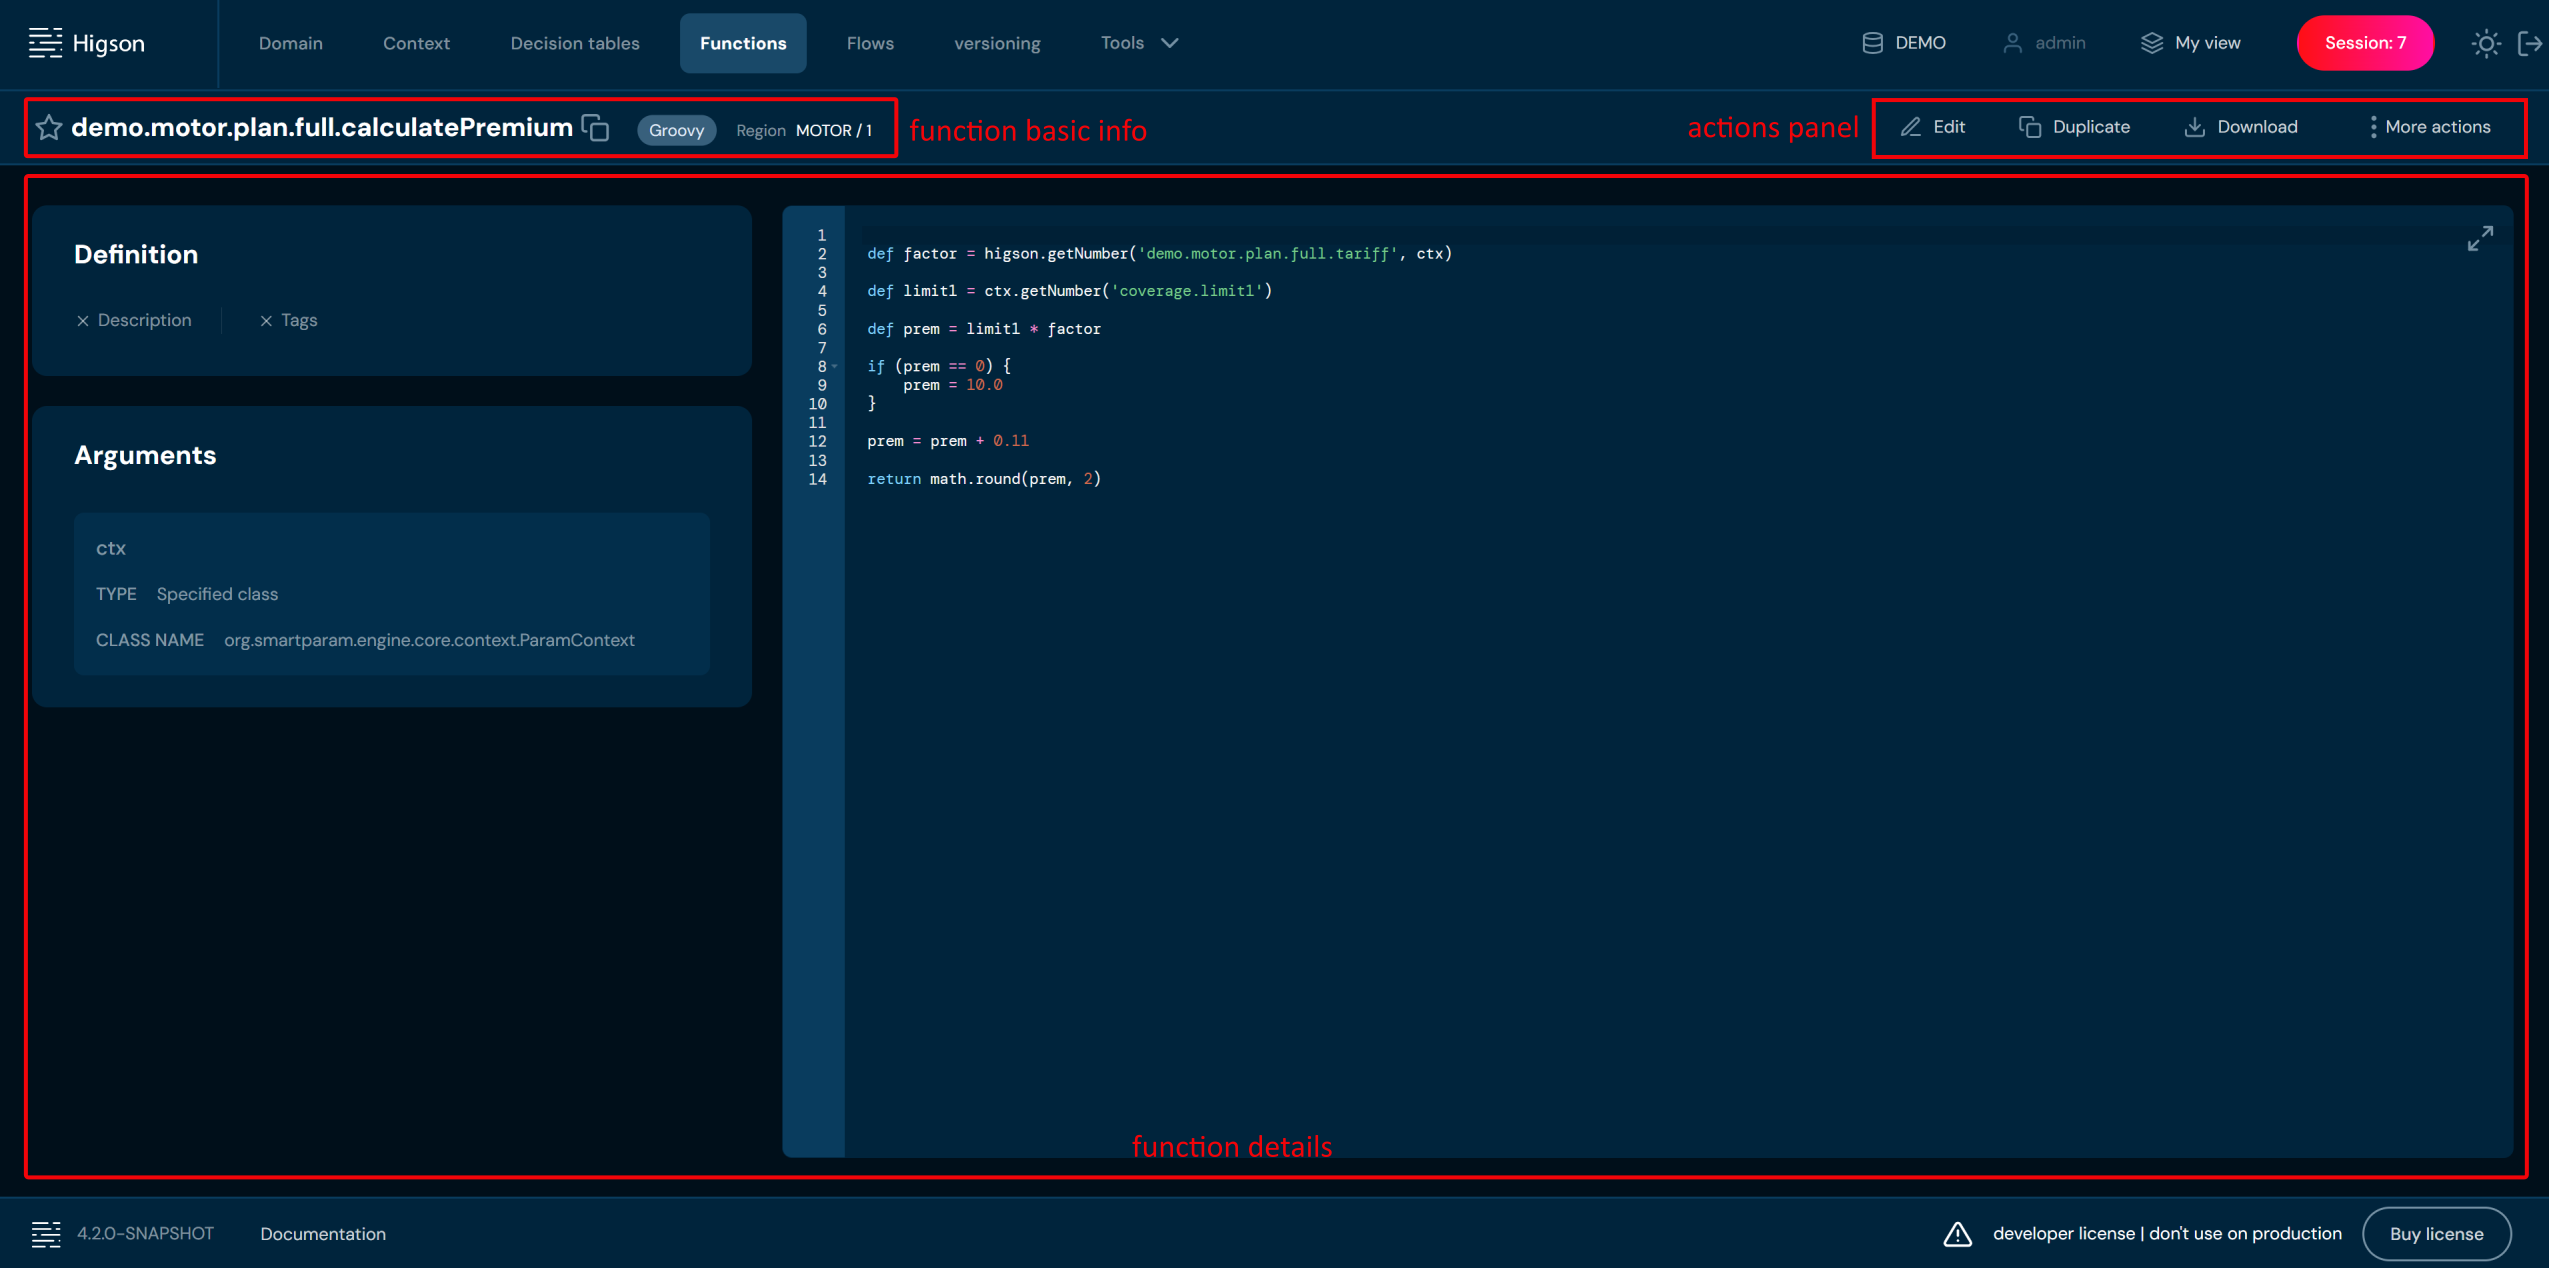This screenshot has width=2549, height=1268.
Task: Click the Session: 7 button
Action: click(x=2364, y=43)
